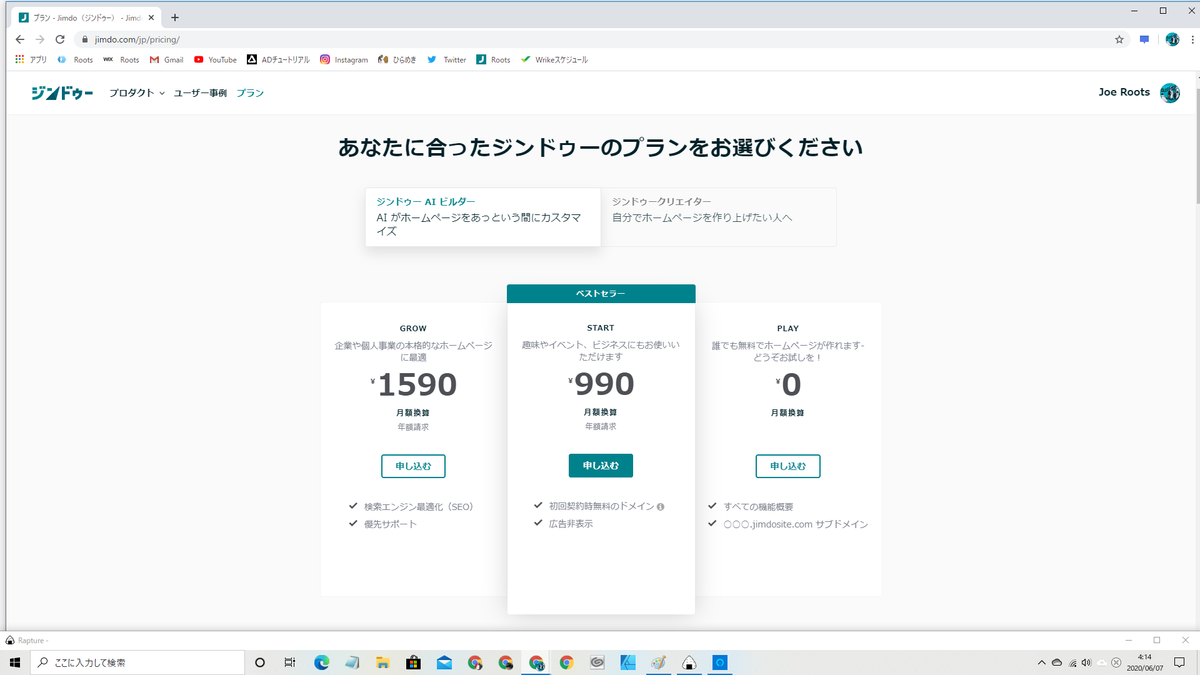Open Task View in the taskbar
1200x675 pixels.
290,662
